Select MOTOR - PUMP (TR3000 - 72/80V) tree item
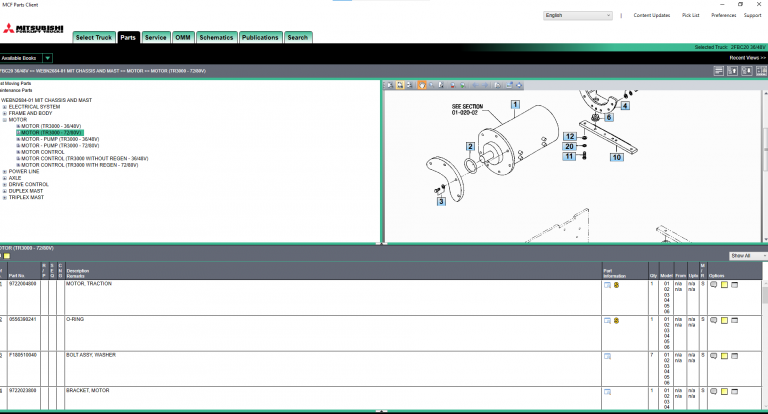This screenshot has height=414, width=768. [x=60, y=146]
